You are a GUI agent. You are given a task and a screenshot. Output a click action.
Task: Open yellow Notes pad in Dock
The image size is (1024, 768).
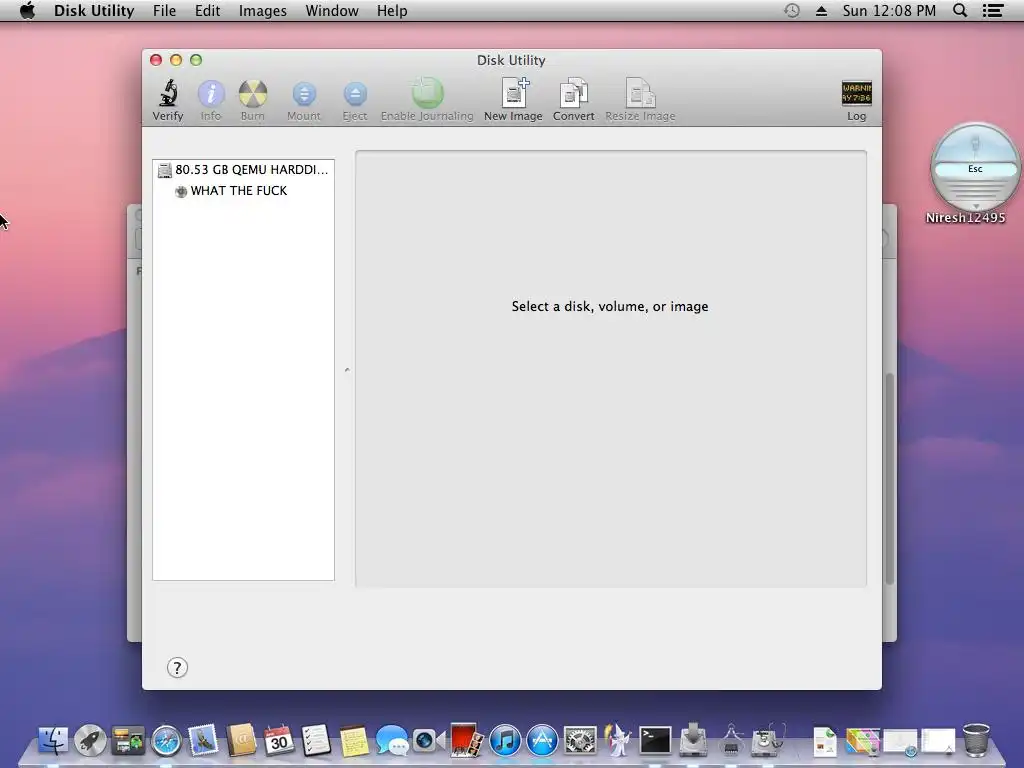[x=355, y=741]
